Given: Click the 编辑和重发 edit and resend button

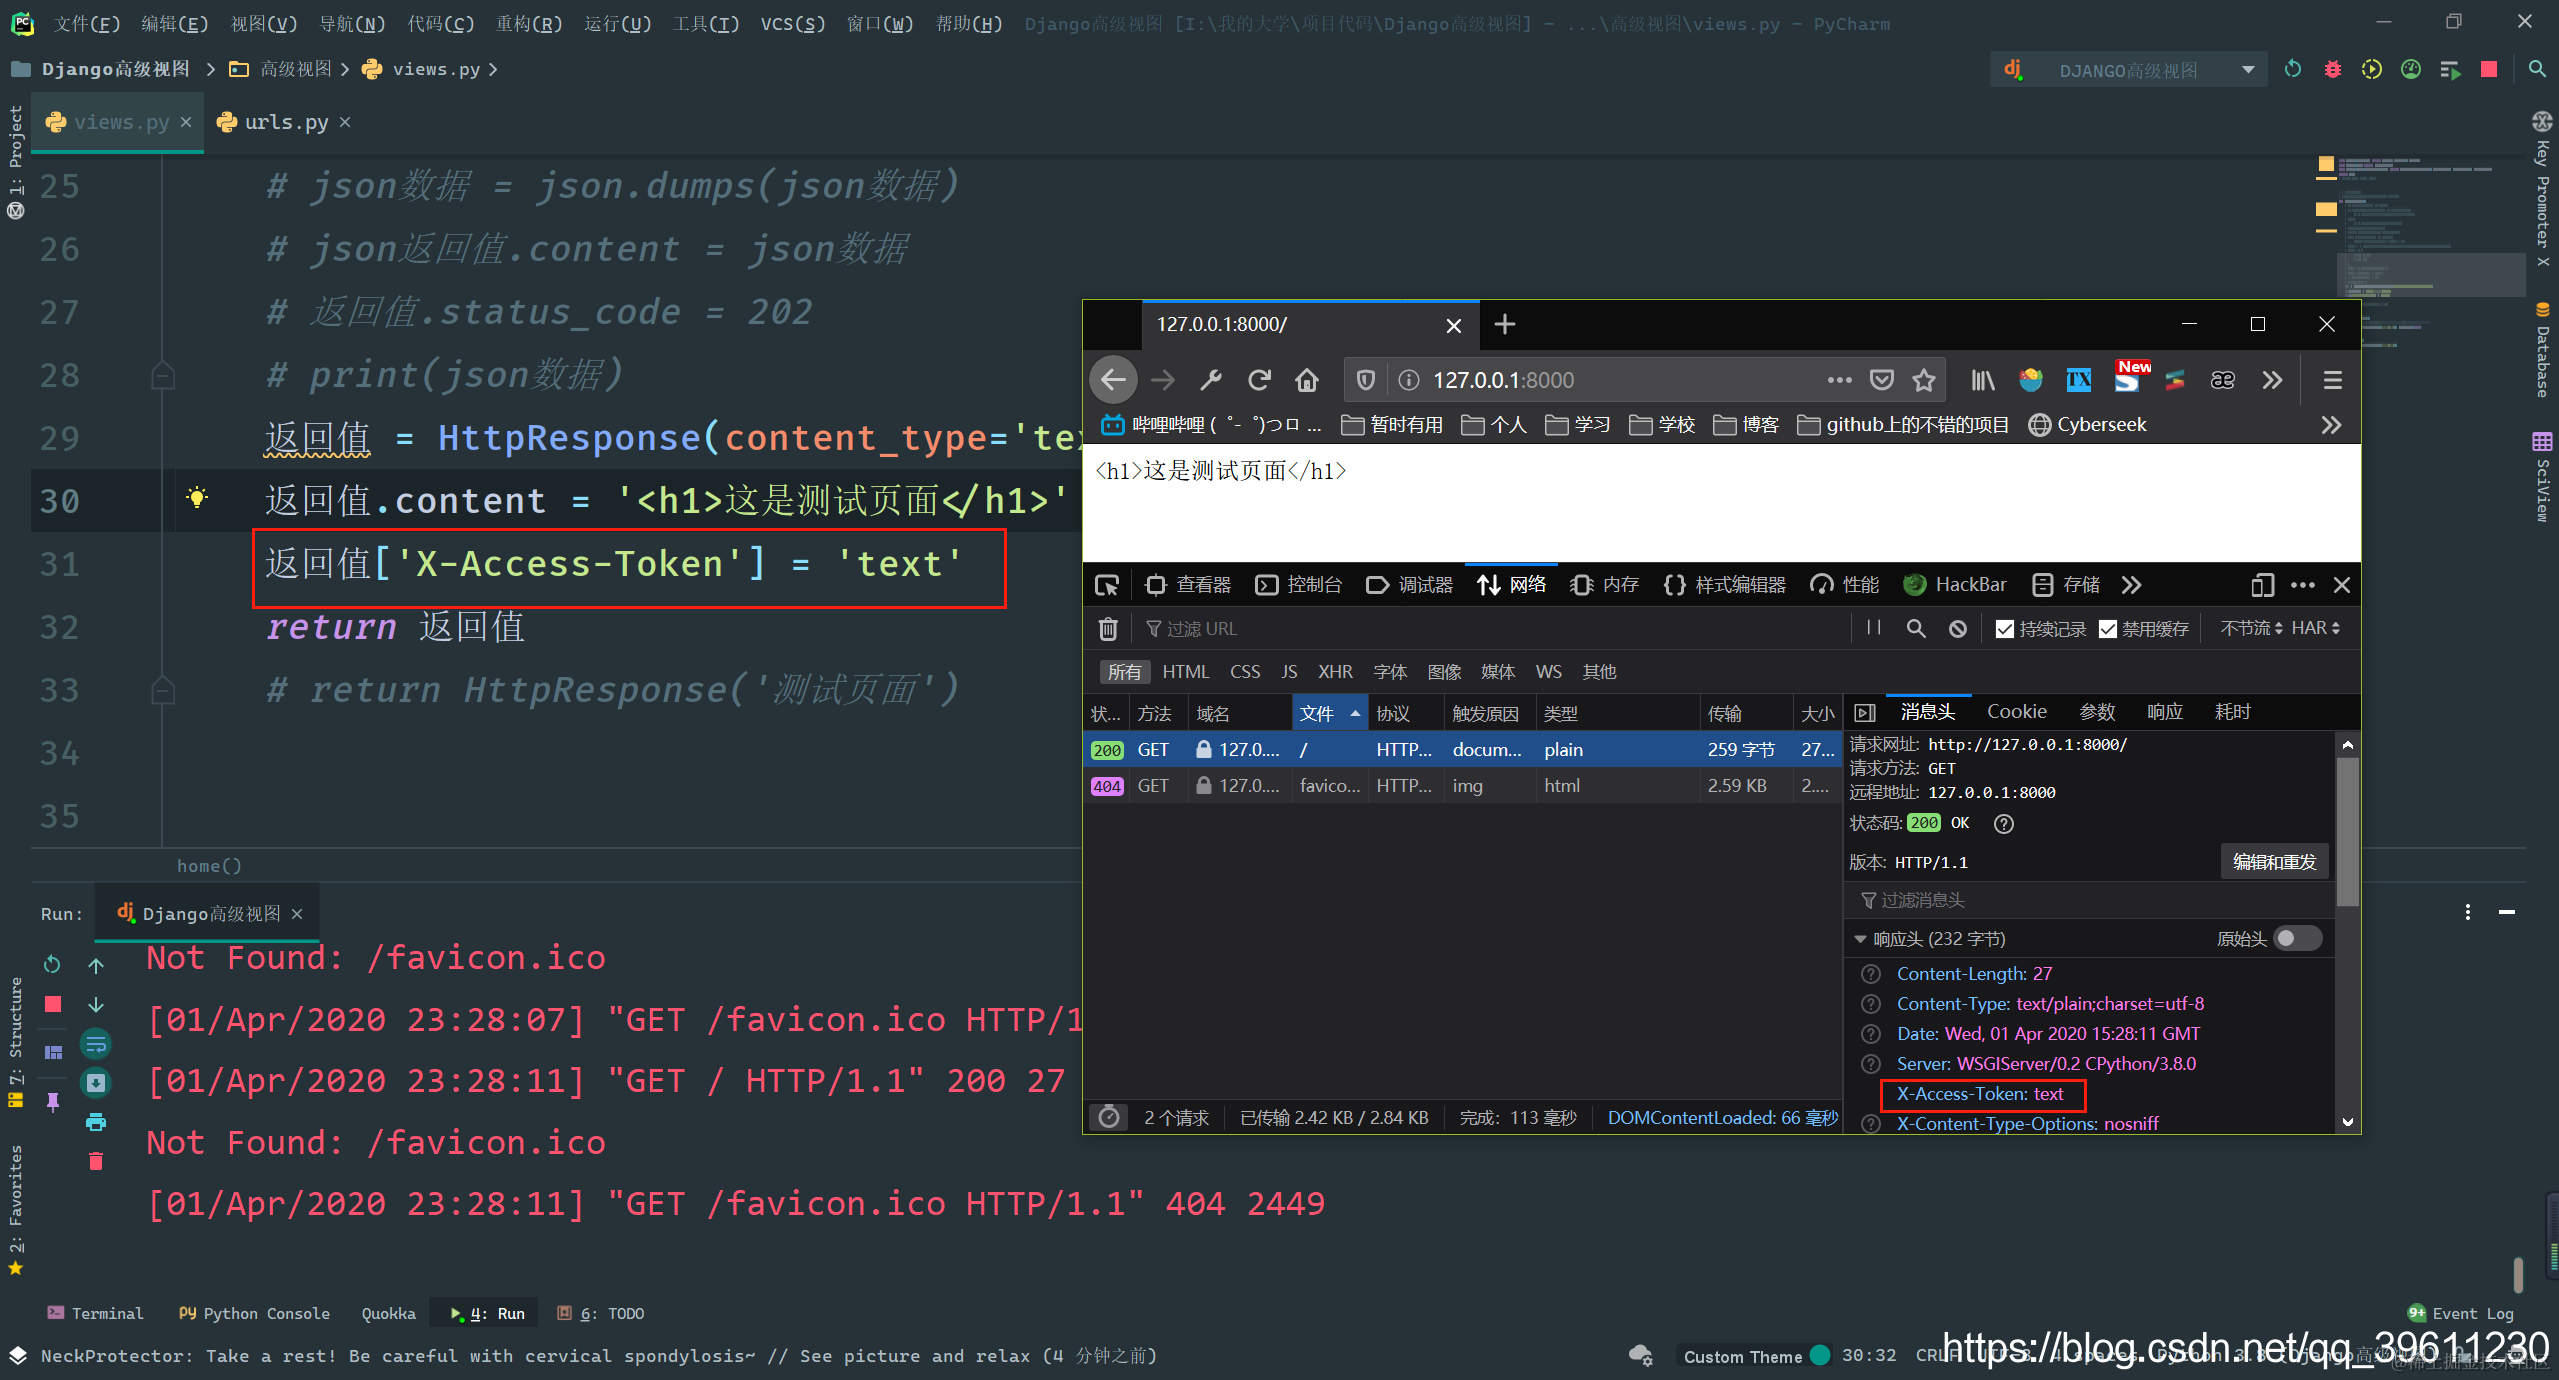Looking at the screenshot, I should coord(2274,862).
